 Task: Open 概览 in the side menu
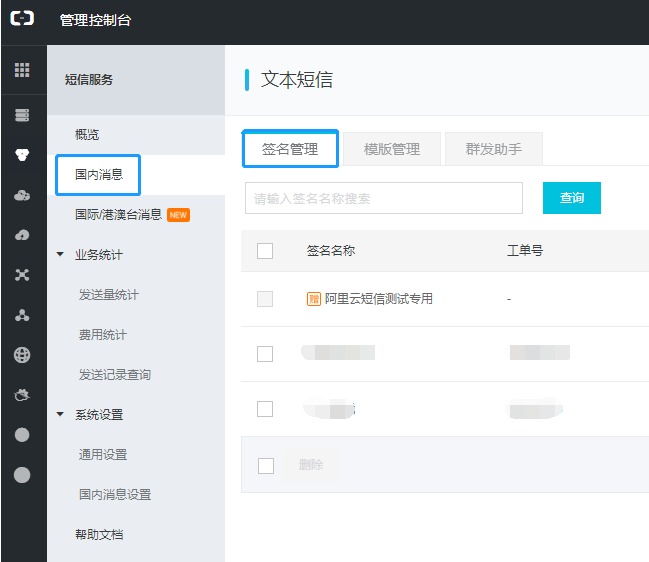tap(87, 134)
